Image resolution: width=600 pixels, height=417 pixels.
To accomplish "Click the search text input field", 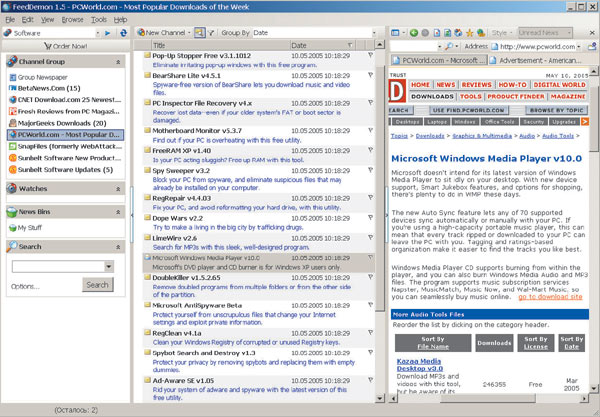I will pyautogui.click(x=55, y=267).
